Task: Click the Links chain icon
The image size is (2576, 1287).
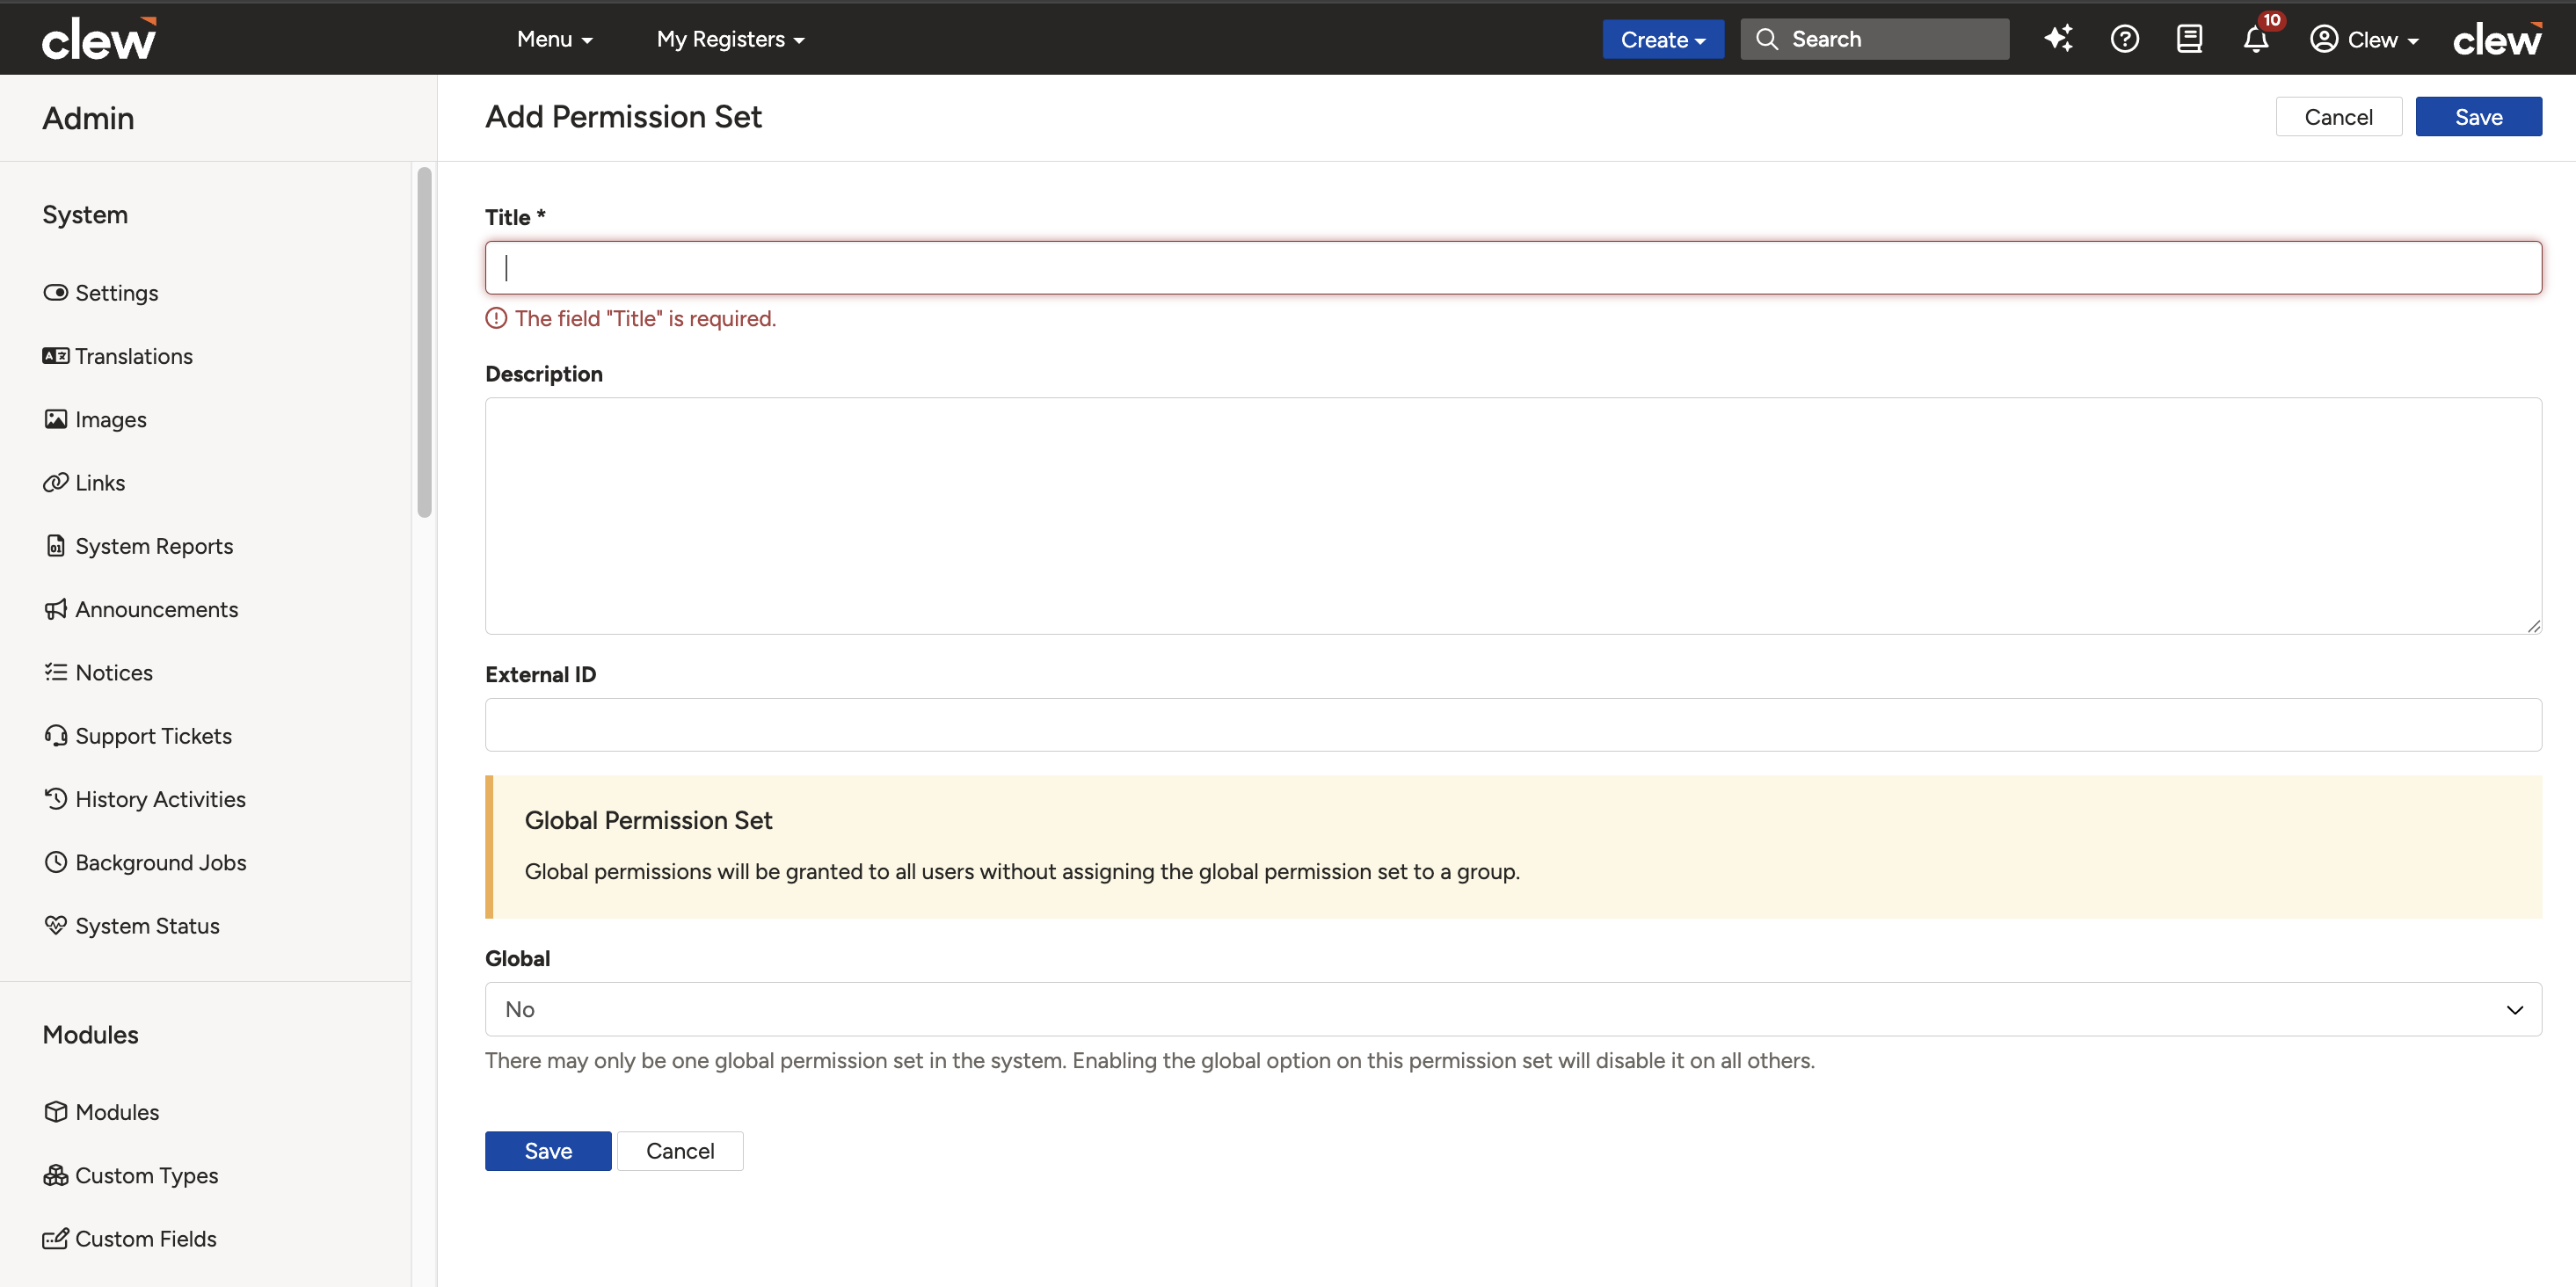Action: click(x=55, y=482)
